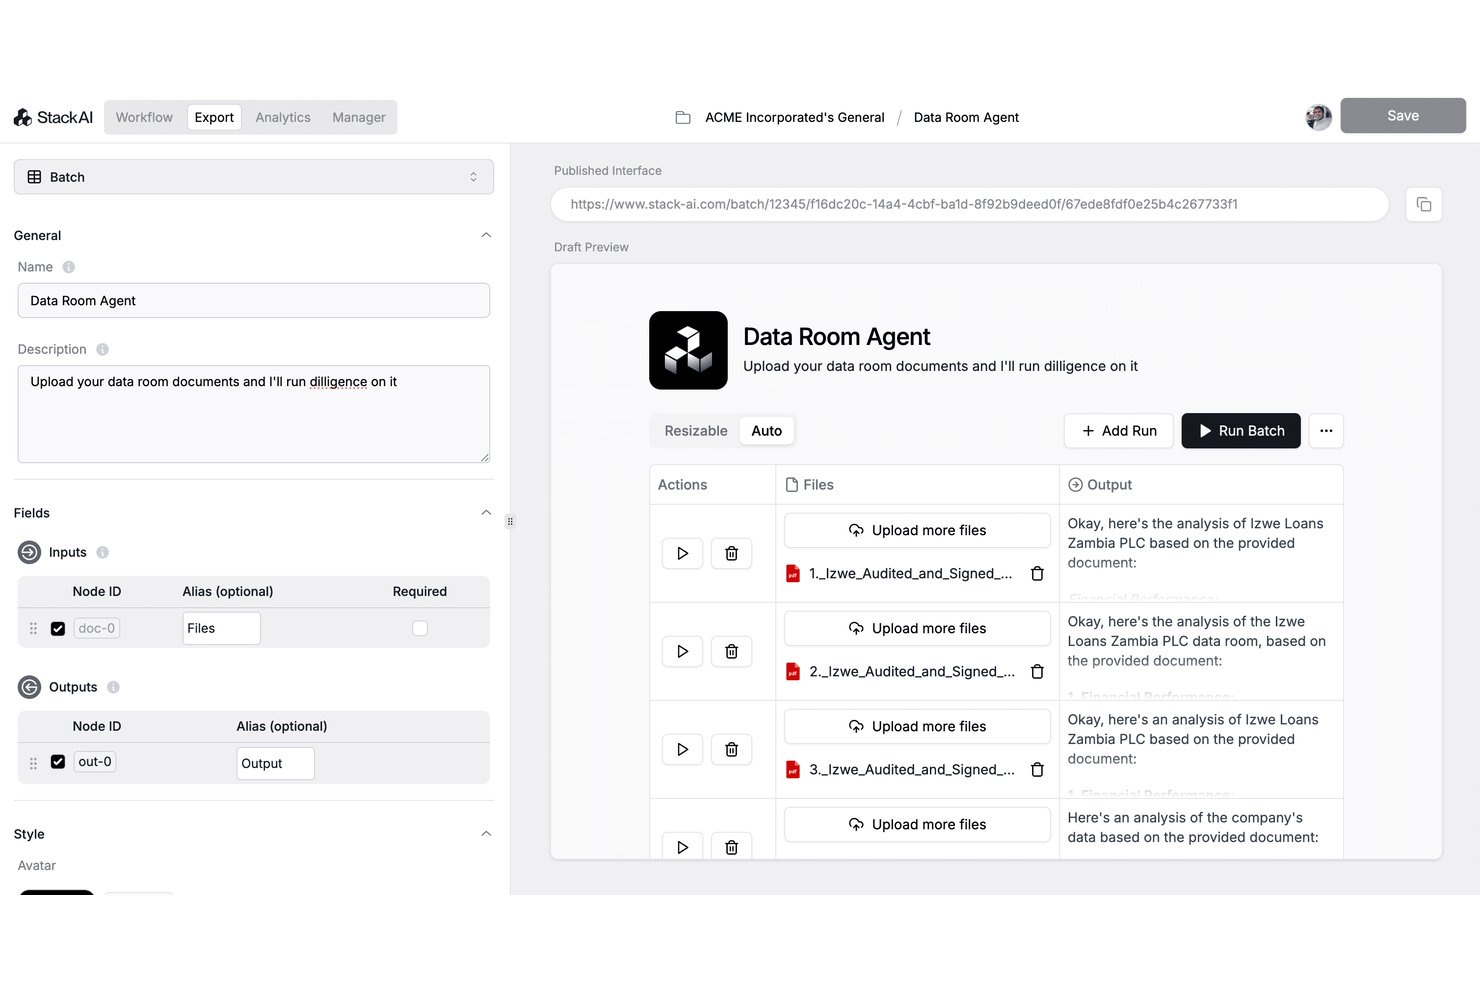Run the fourth batch row

click(x=683, y=846)
